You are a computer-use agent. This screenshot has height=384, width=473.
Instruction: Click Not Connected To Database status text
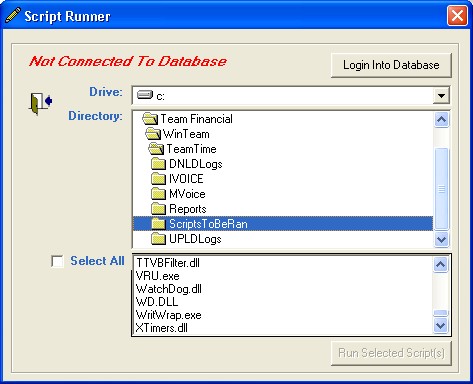128,61
